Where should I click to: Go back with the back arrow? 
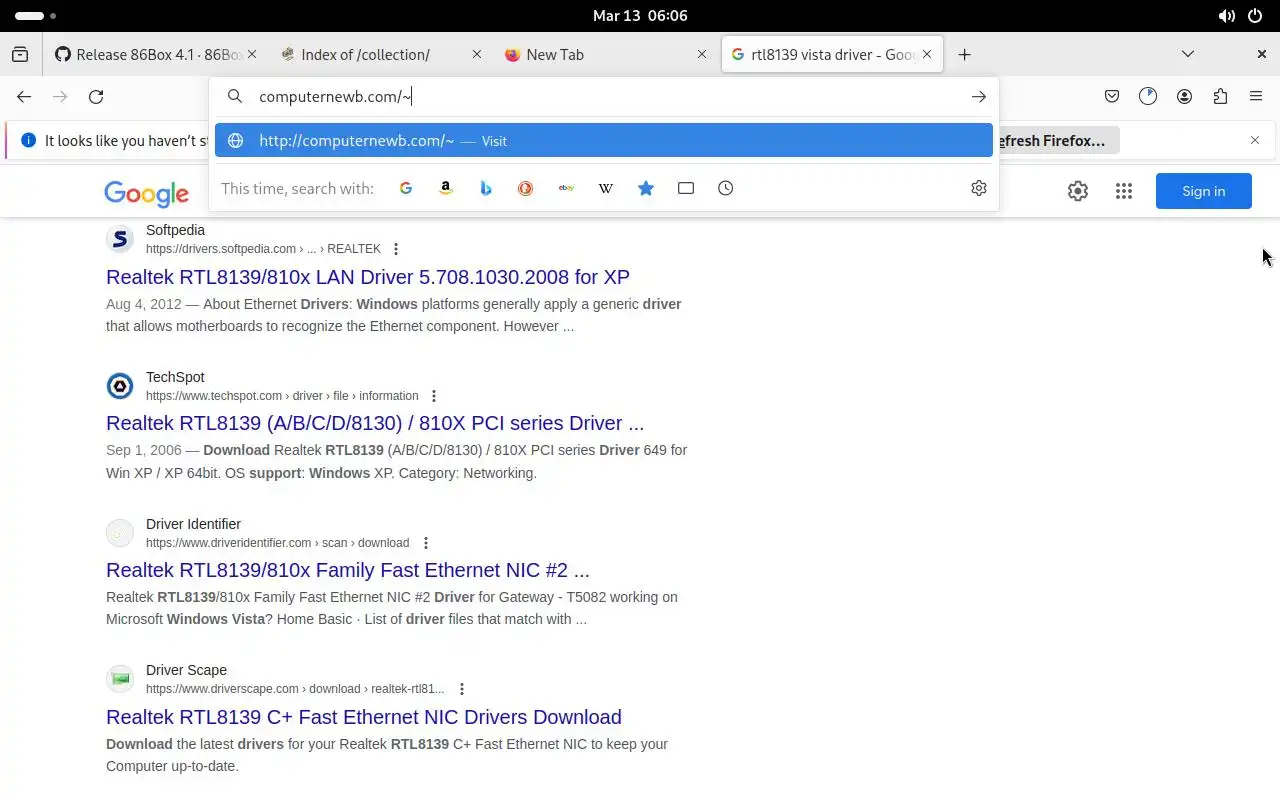coord(24,97)
